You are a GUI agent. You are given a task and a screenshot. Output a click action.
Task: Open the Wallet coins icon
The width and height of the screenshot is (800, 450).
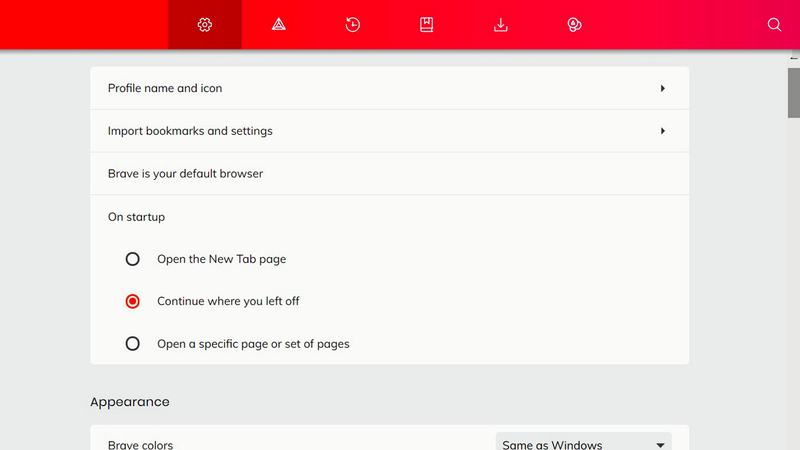click(x=575, y=25)
